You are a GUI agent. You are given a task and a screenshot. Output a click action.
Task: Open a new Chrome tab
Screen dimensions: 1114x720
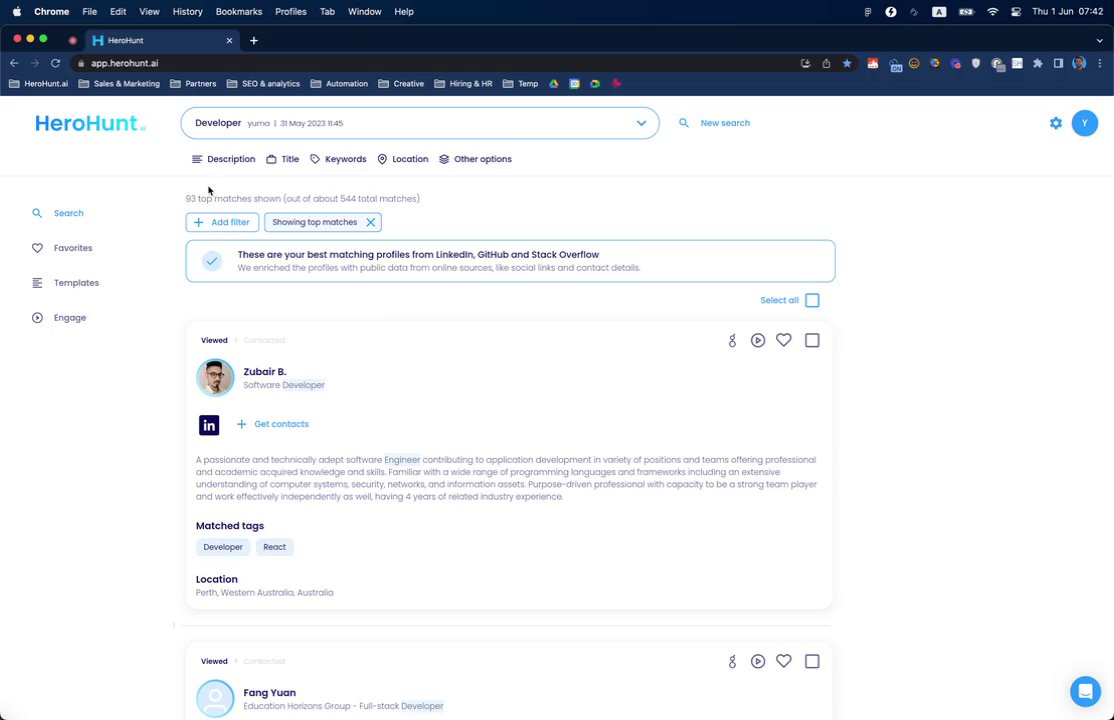pos(254,41)
